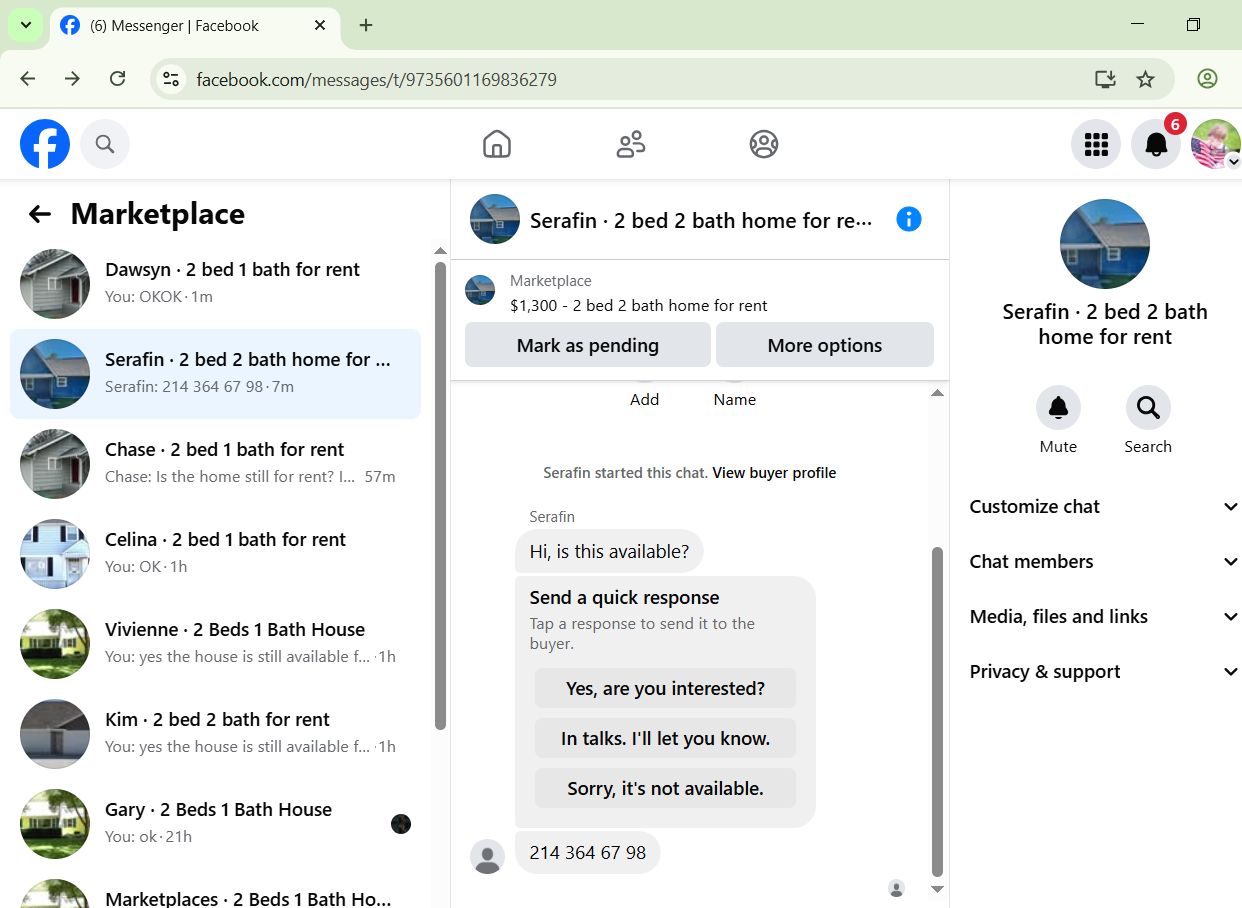Click the 'Hi, is this available?' message
The image size is (1242, 908).
[x=609, y=551]
